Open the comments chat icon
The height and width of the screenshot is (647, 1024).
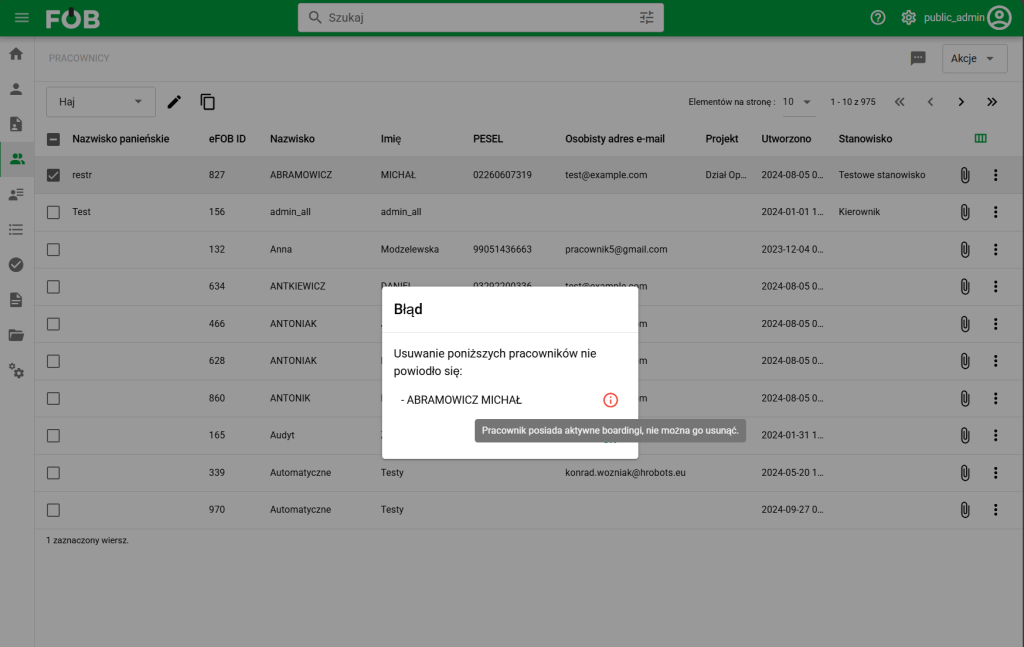[918, 58]
